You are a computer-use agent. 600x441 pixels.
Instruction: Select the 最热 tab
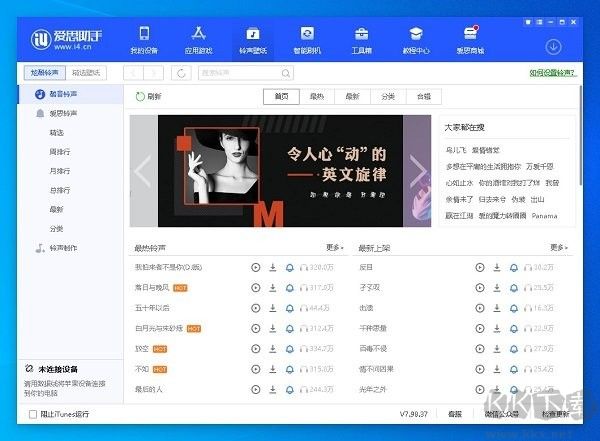pos(317,96)
